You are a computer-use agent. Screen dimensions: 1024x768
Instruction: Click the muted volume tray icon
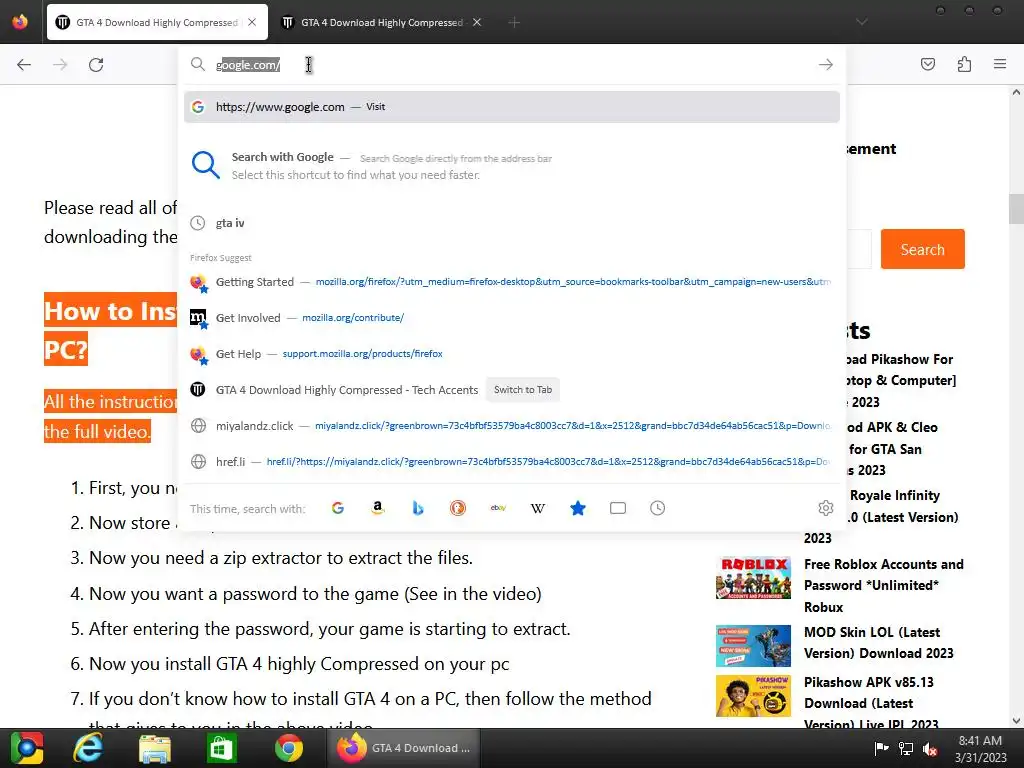pos(930,748)
